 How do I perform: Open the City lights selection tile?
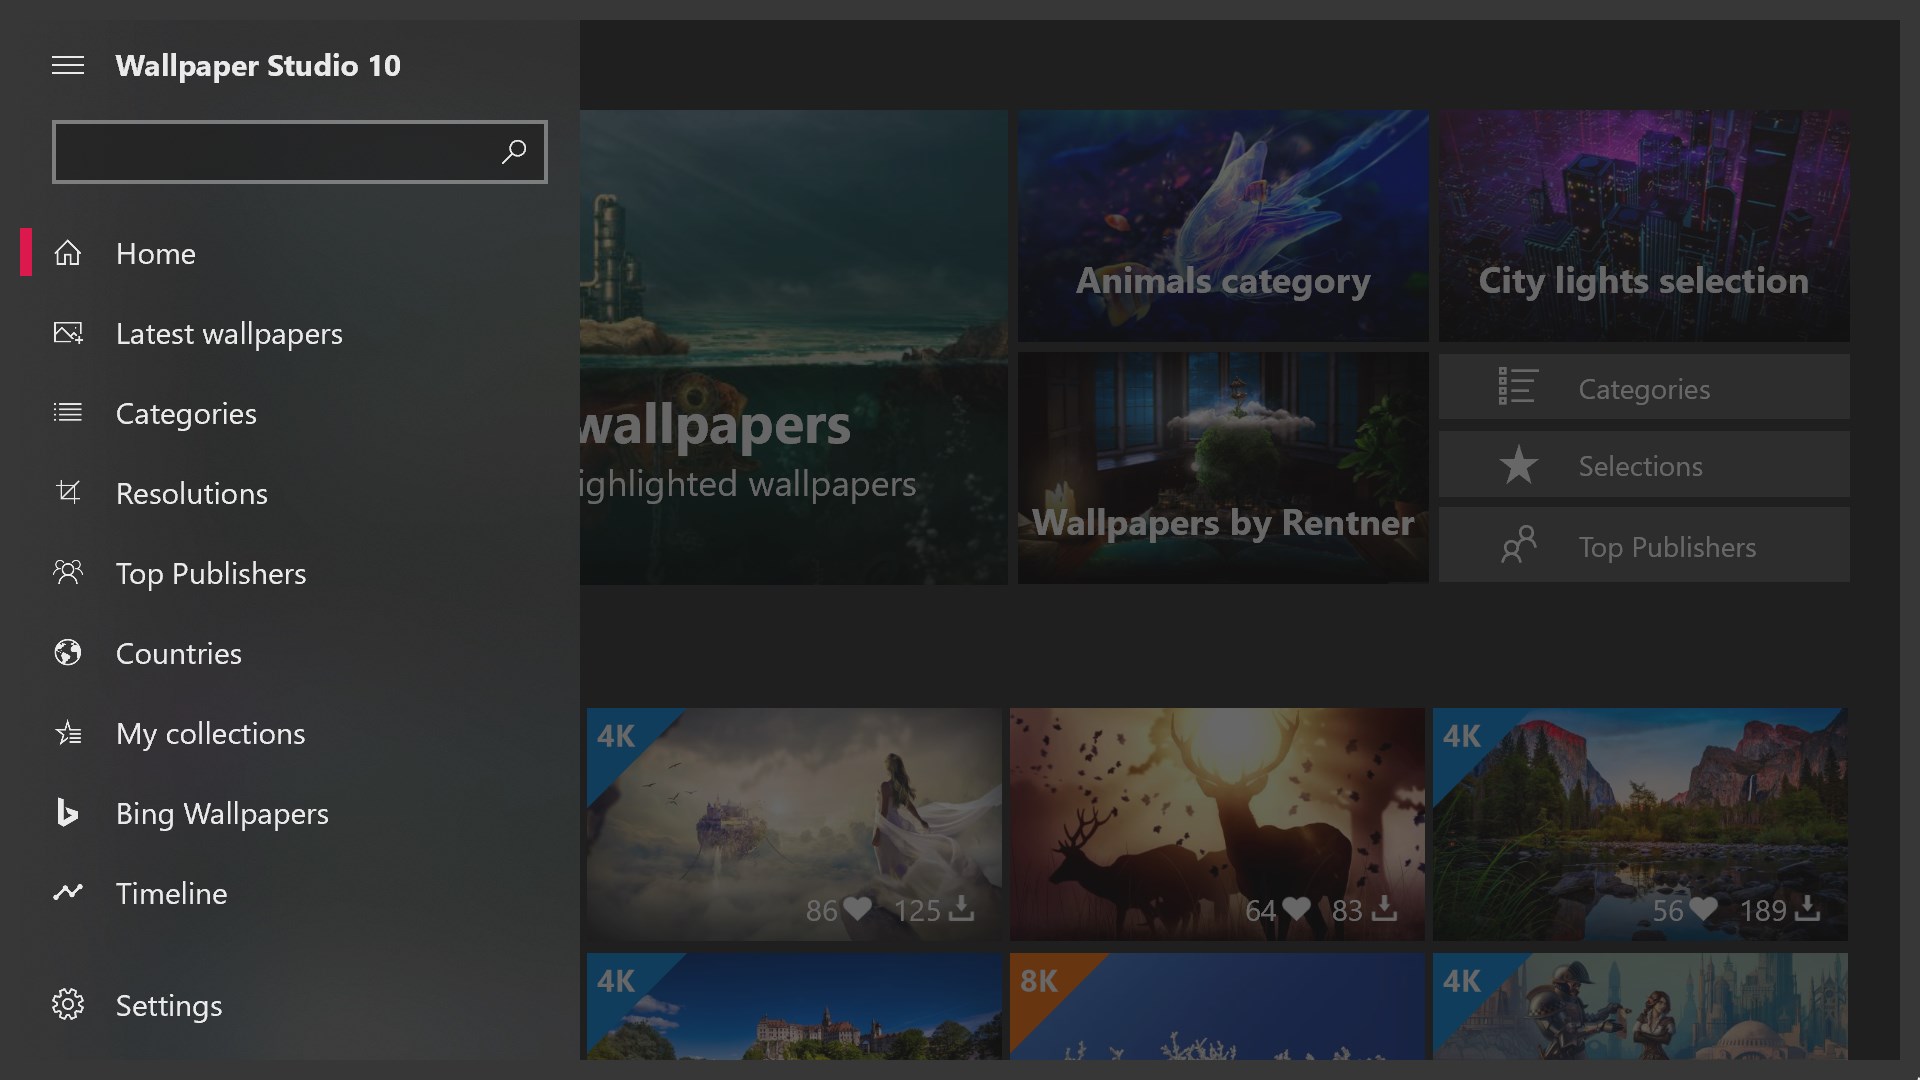[x=1643, y=225]
